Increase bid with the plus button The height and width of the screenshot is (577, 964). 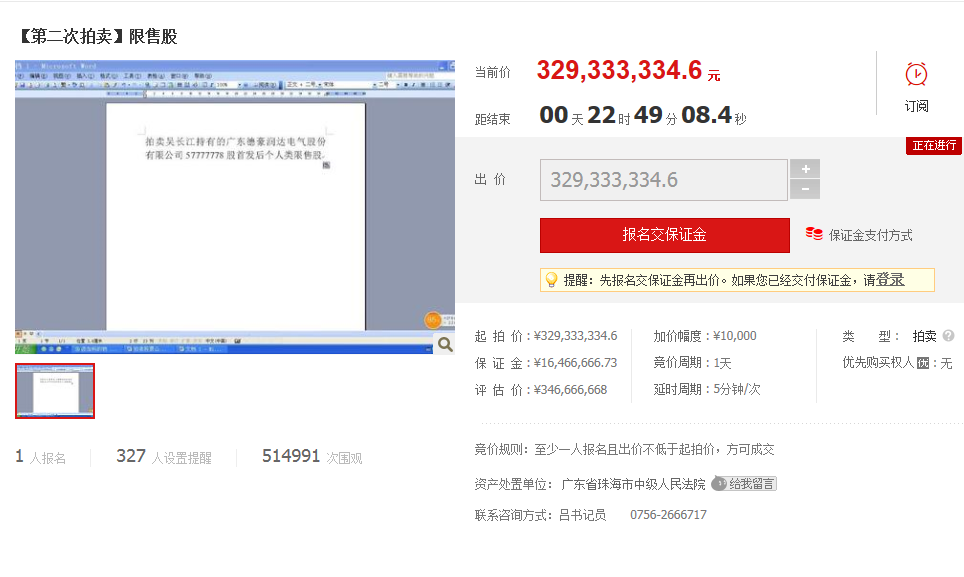click(x=805, y=169)
